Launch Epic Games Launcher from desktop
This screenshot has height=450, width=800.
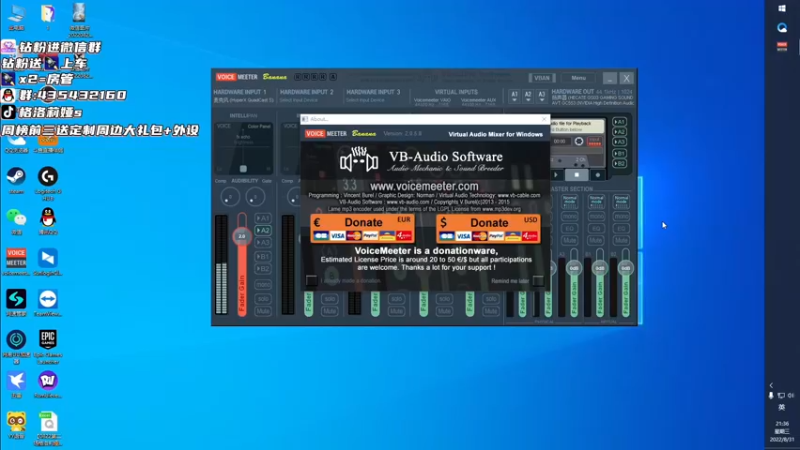click(47, 346)
